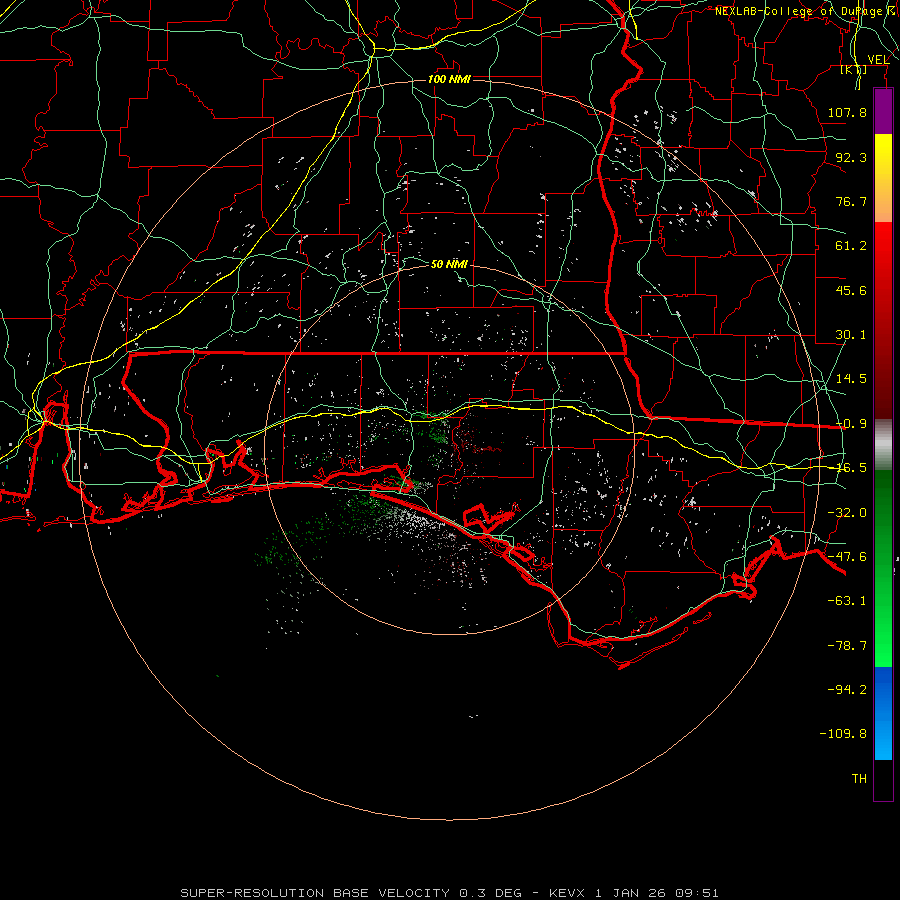
Task: Click the VEL legend title
Action: point(878,59)
